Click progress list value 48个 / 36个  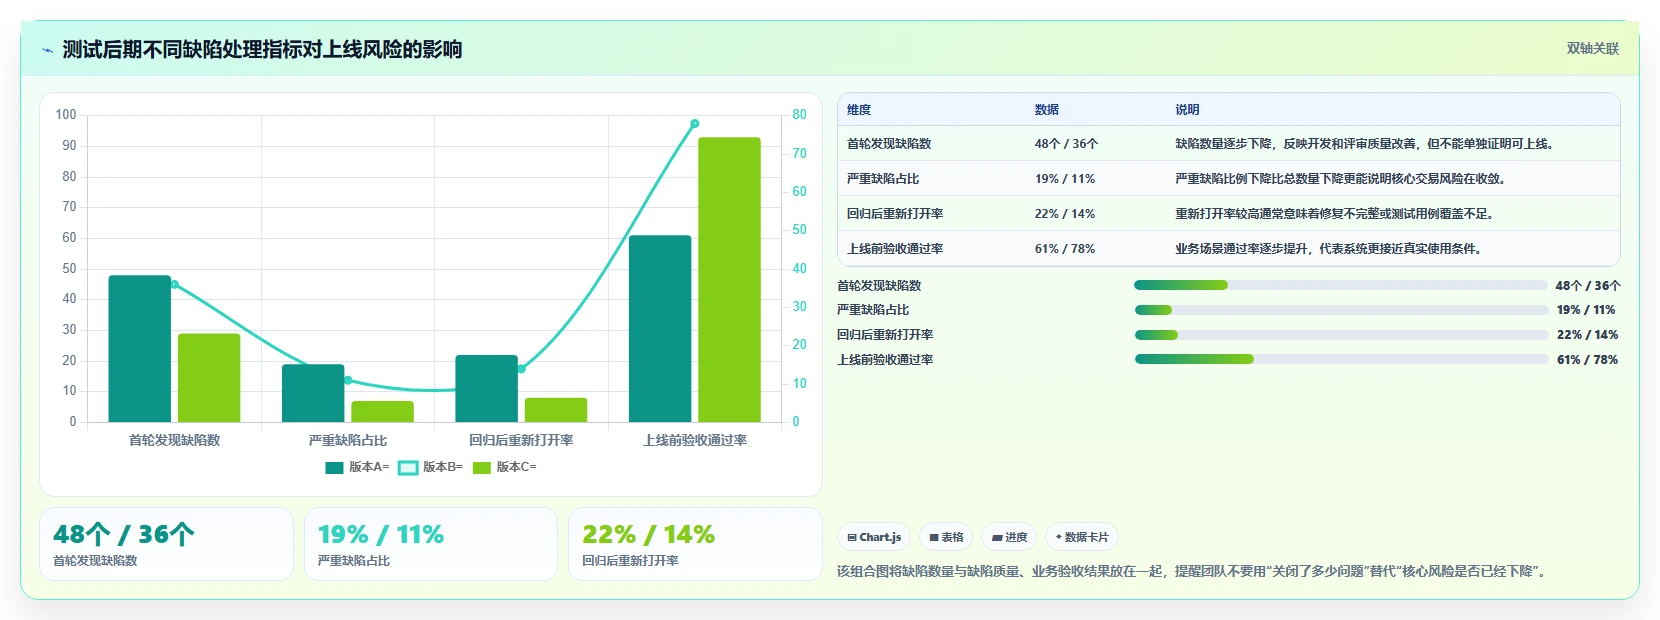point(1588,286)
